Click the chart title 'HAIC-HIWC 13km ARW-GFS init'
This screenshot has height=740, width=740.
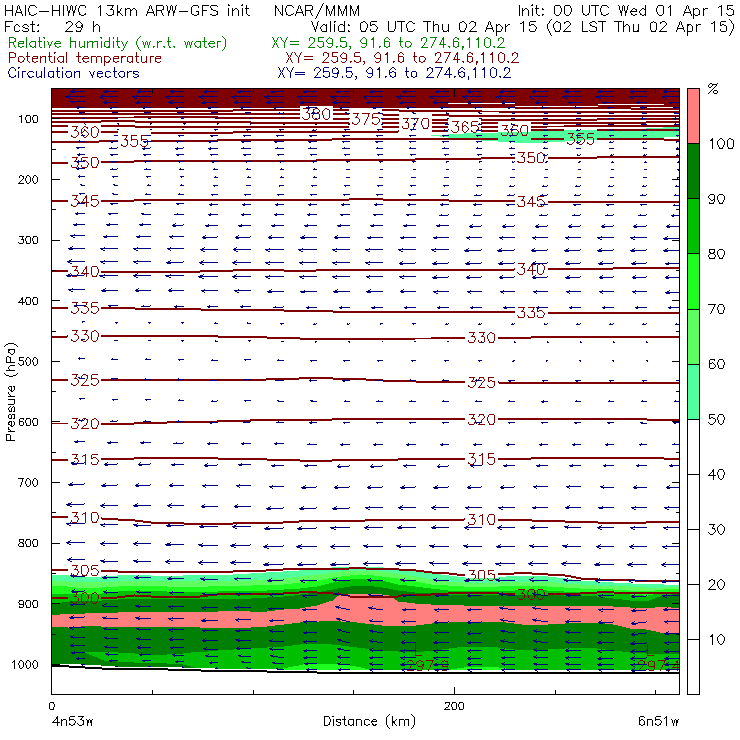click(x=127, y=10)
